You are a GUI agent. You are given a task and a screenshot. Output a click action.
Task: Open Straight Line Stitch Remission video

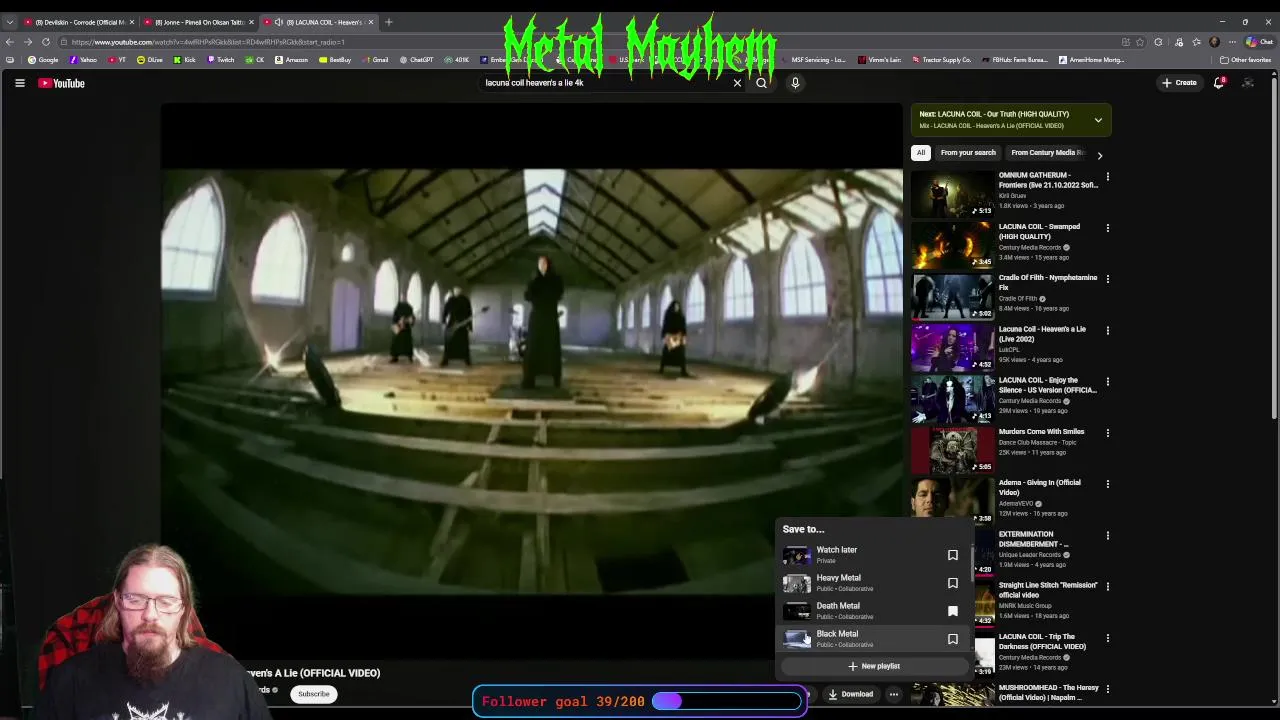[x=1048, y=590]
